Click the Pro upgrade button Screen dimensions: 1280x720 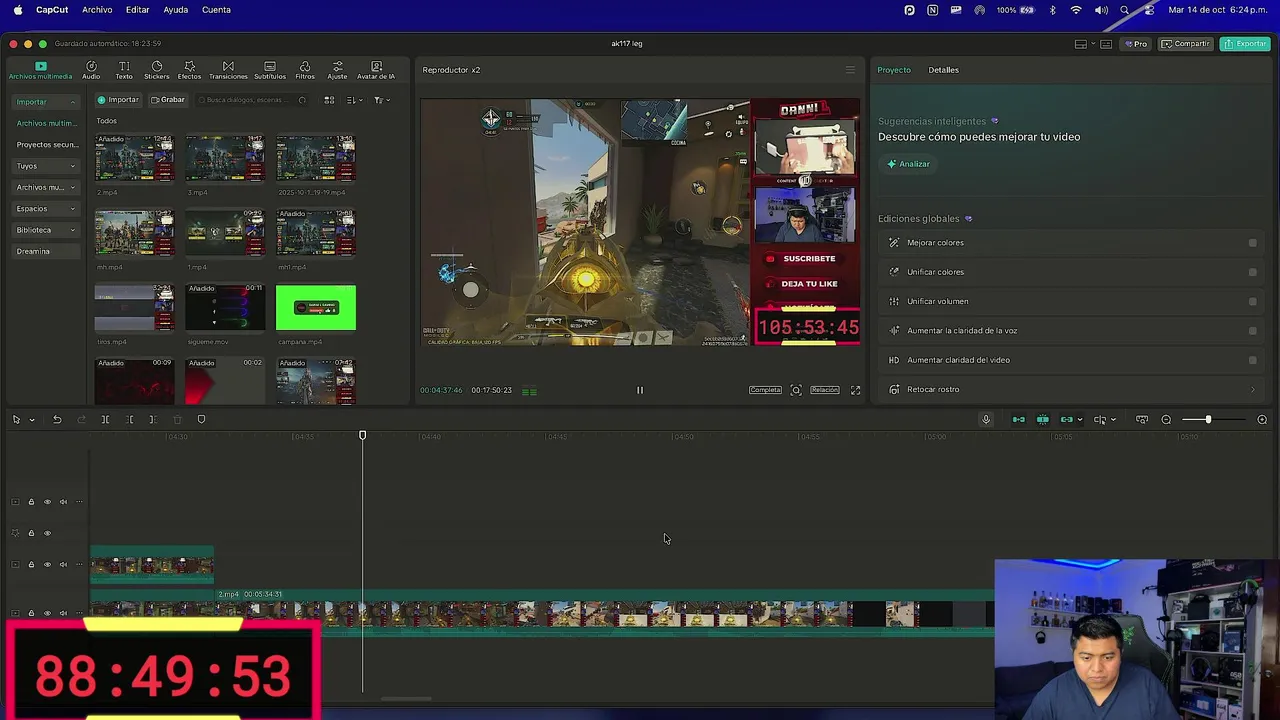pyautogui.click(x=1135, y=44)
